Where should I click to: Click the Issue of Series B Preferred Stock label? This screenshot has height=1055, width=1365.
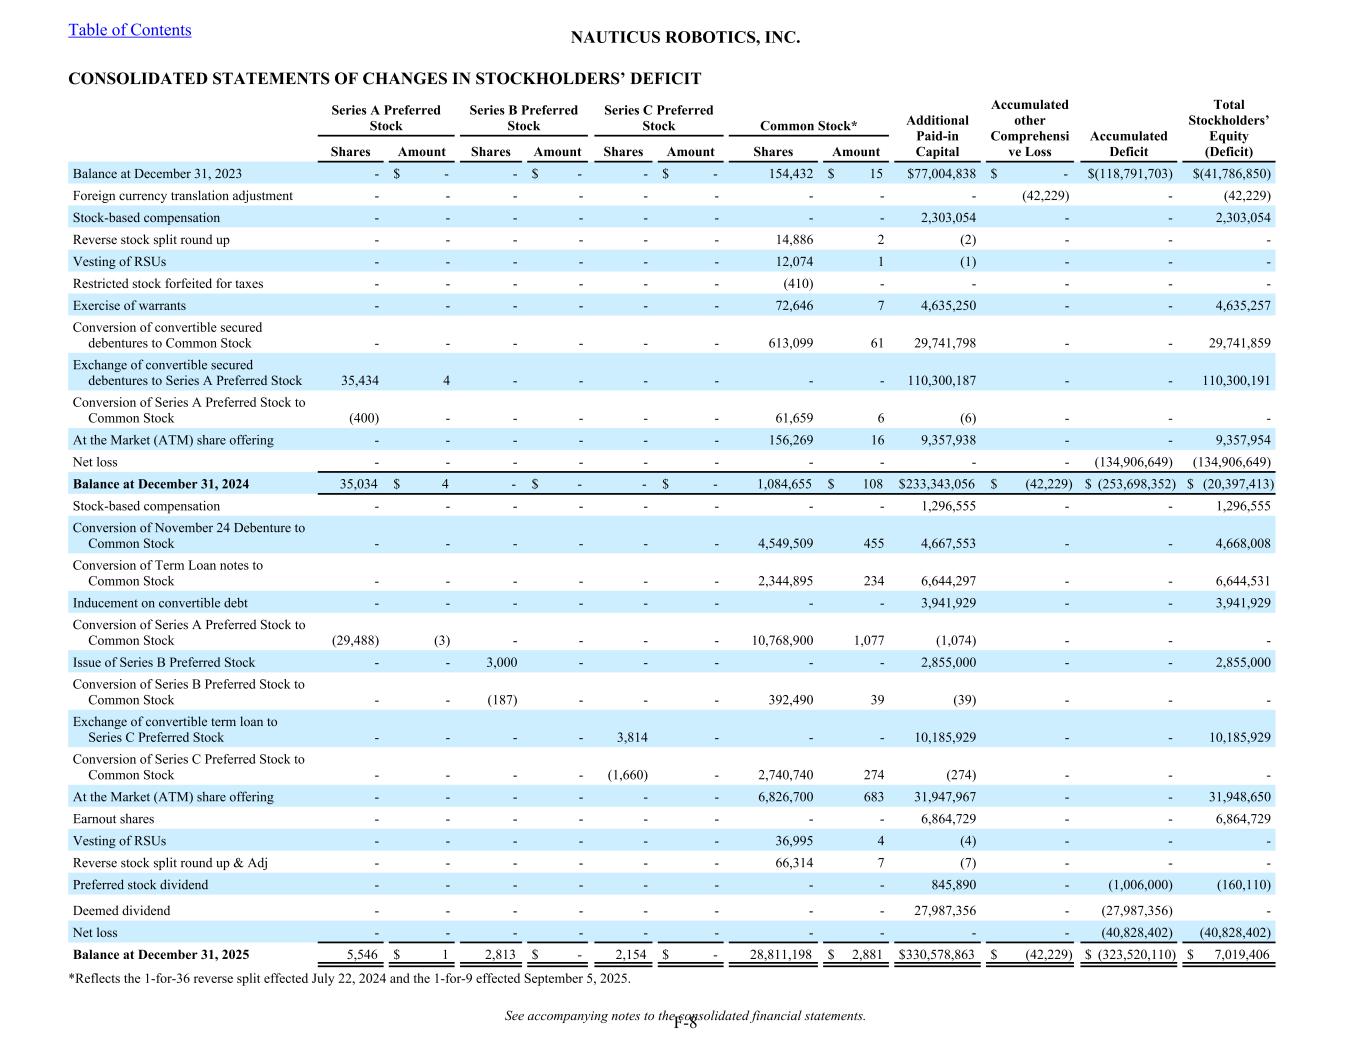164,663
